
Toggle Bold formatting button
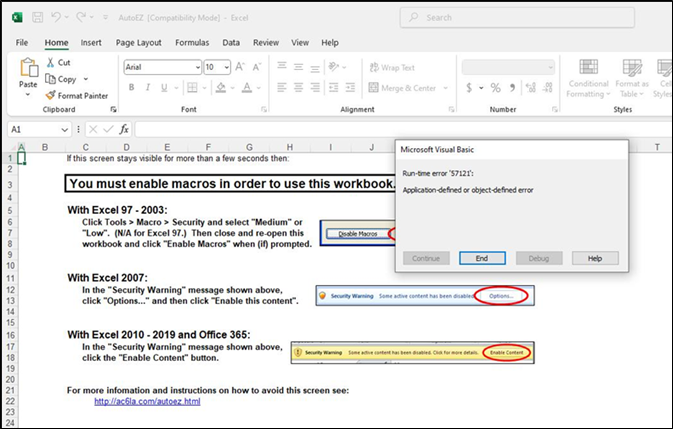pos(131,88)
